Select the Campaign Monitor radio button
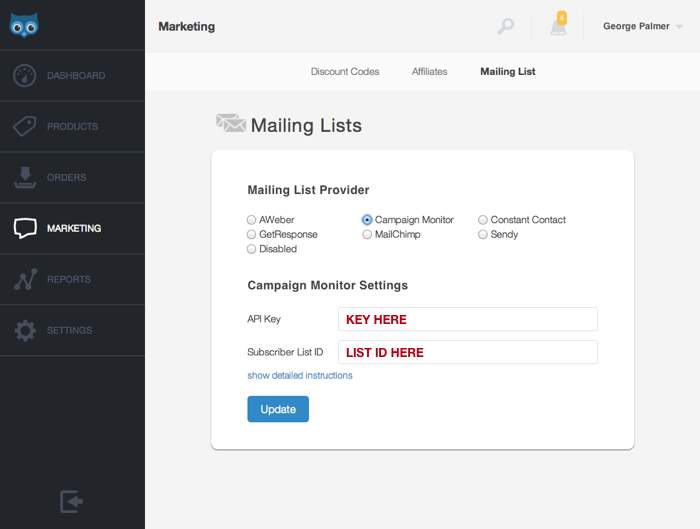This screenshot has width=700, height=529. 367,220
